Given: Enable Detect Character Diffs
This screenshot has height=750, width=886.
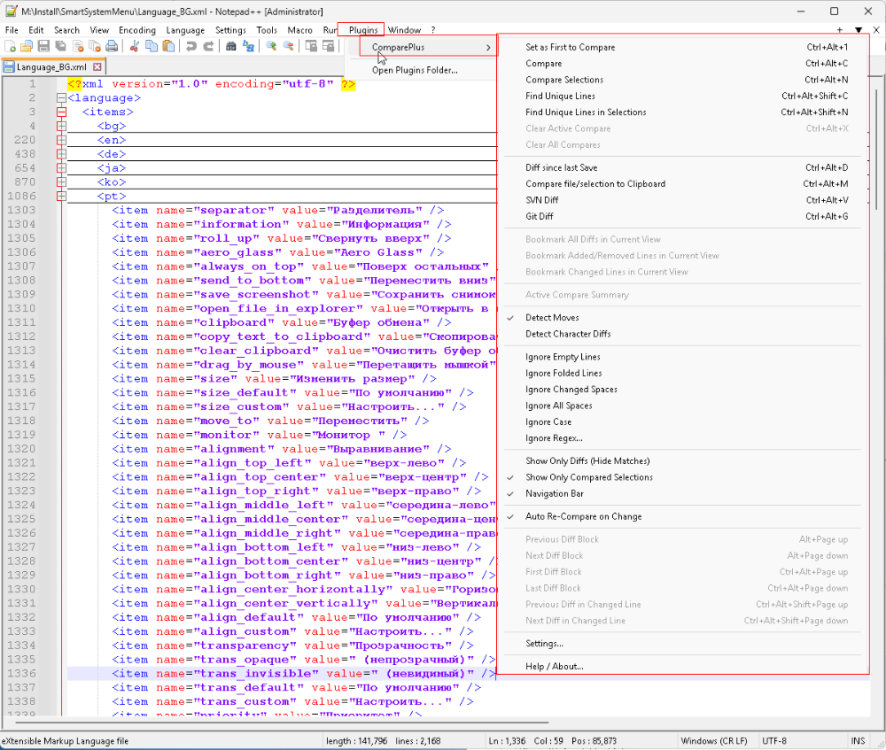Looking at the screenshot, I should coord(682,334).
